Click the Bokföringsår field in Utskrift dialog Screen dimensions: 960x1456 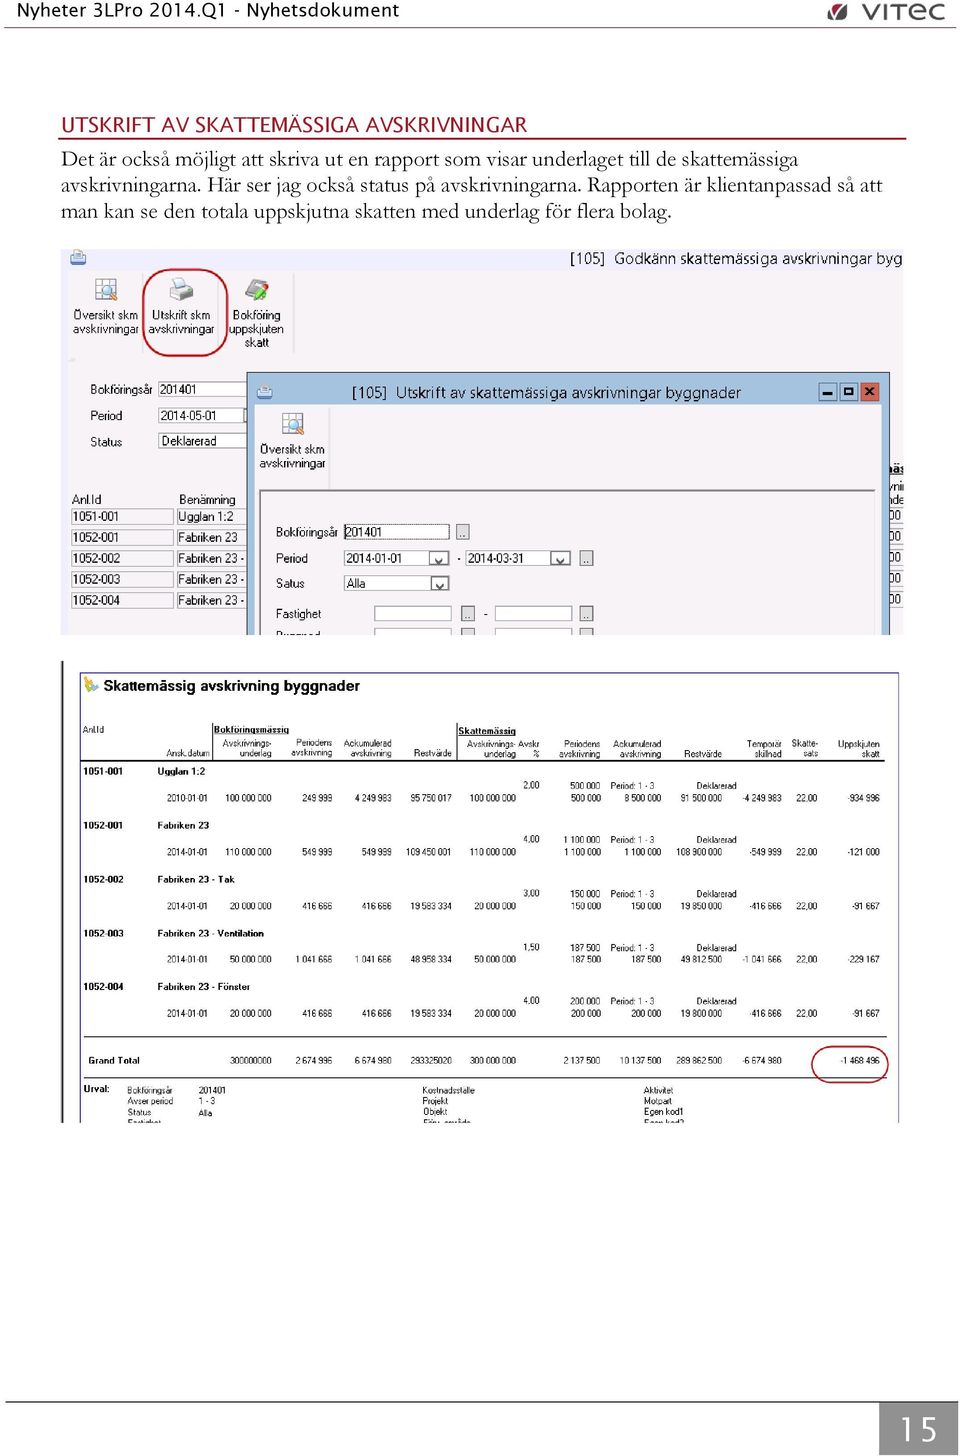click(397, 532)
